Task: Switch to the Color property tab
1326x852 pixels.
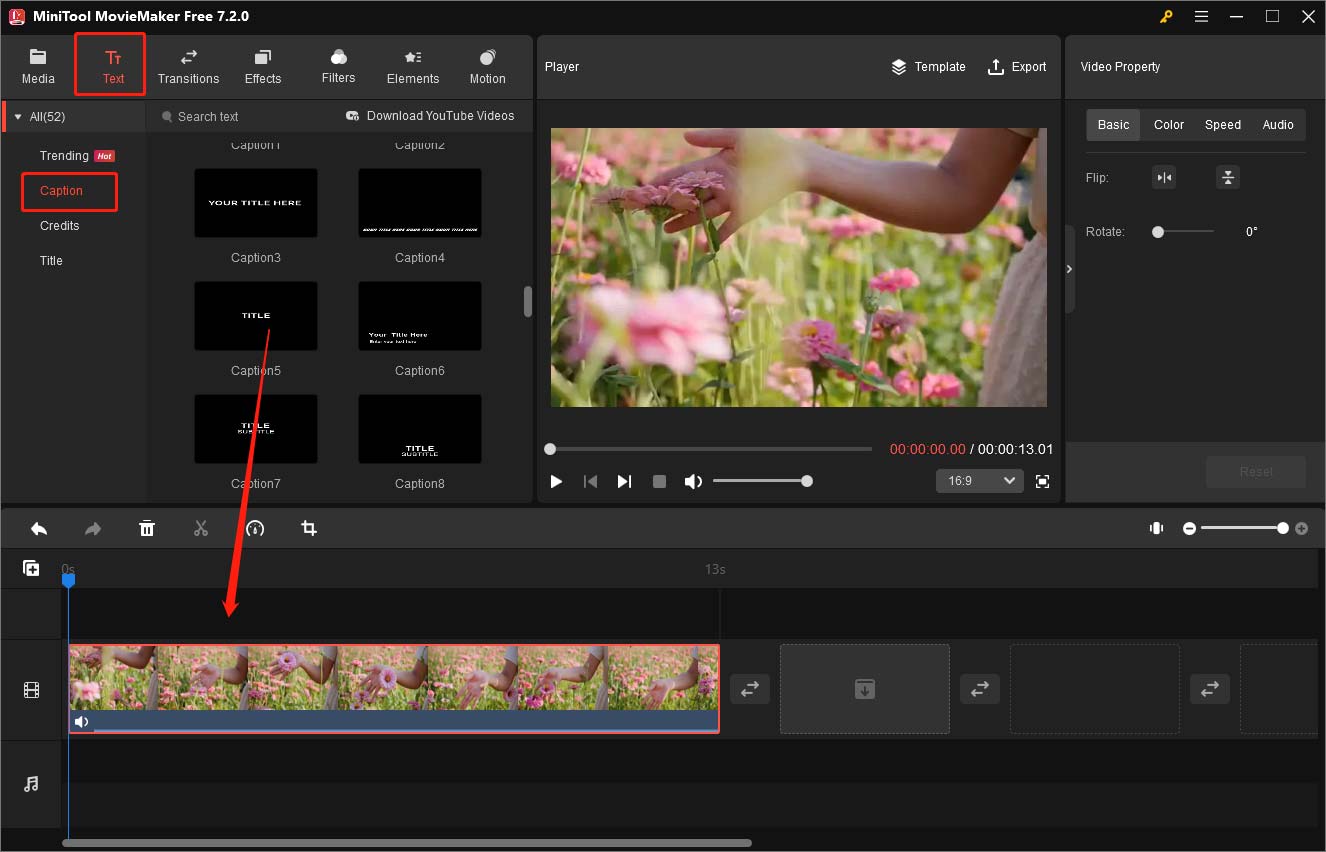Action: [1168, 125]
